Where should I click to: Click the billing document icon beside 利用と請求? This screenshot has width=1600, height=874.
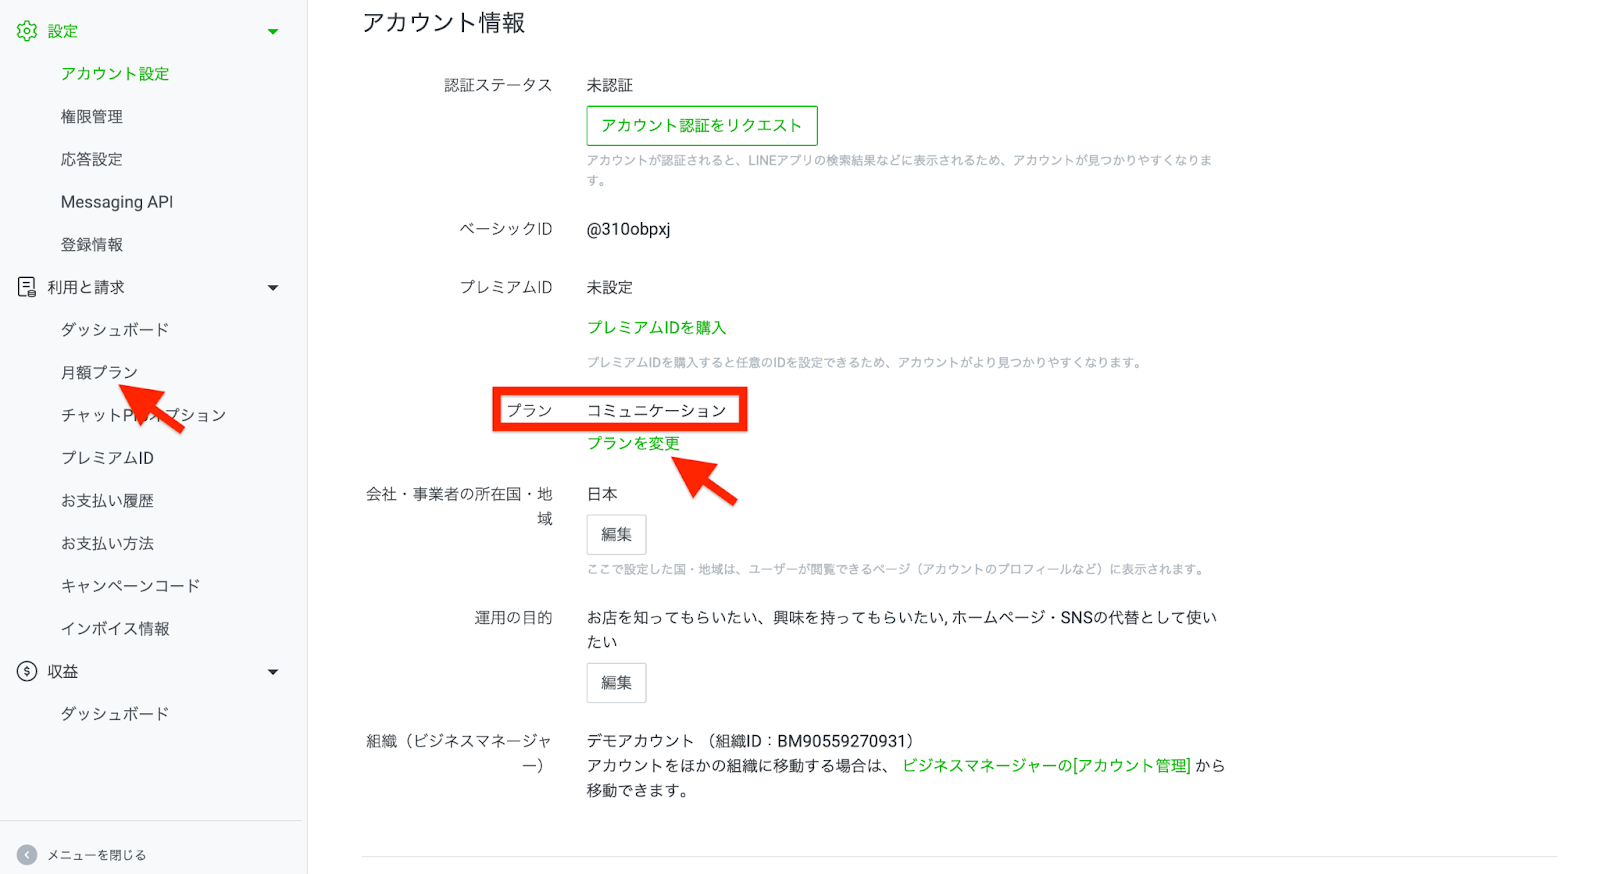point(27,287)
